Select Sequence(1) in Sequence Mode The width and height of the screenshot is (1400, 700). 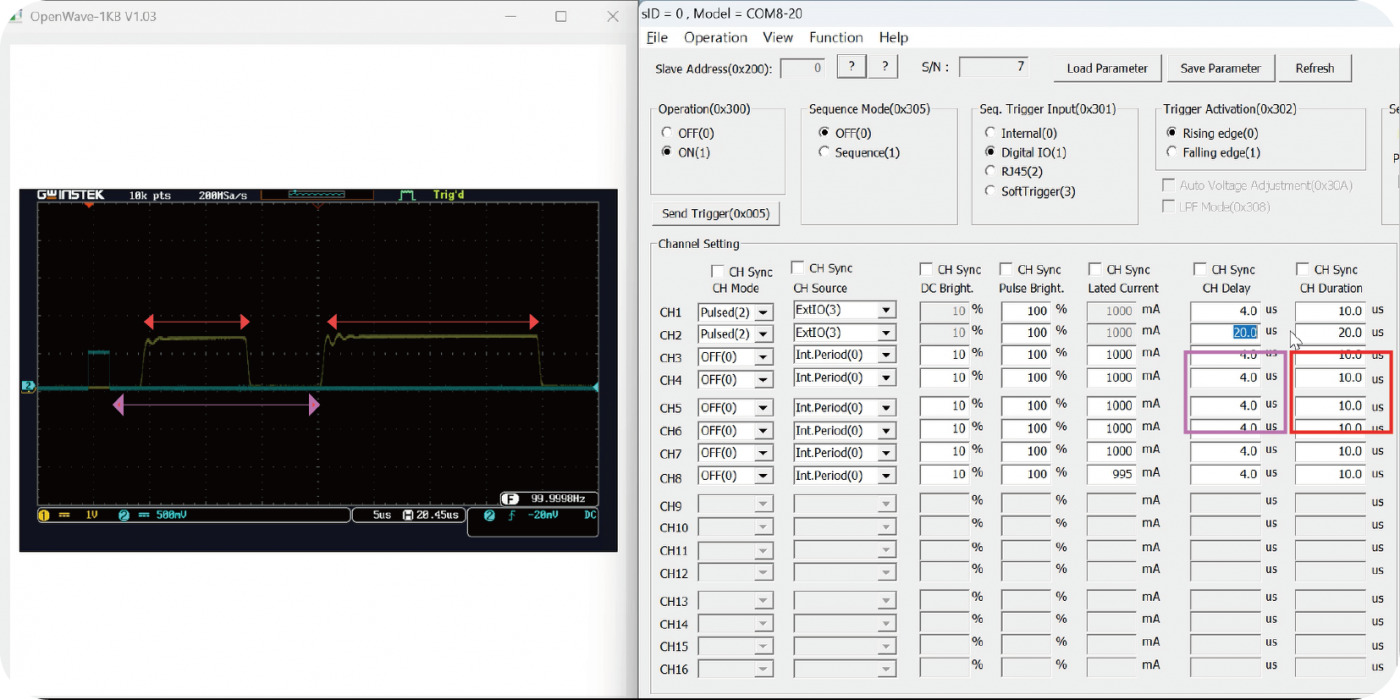pyautogui.click(x=825, y=152)
